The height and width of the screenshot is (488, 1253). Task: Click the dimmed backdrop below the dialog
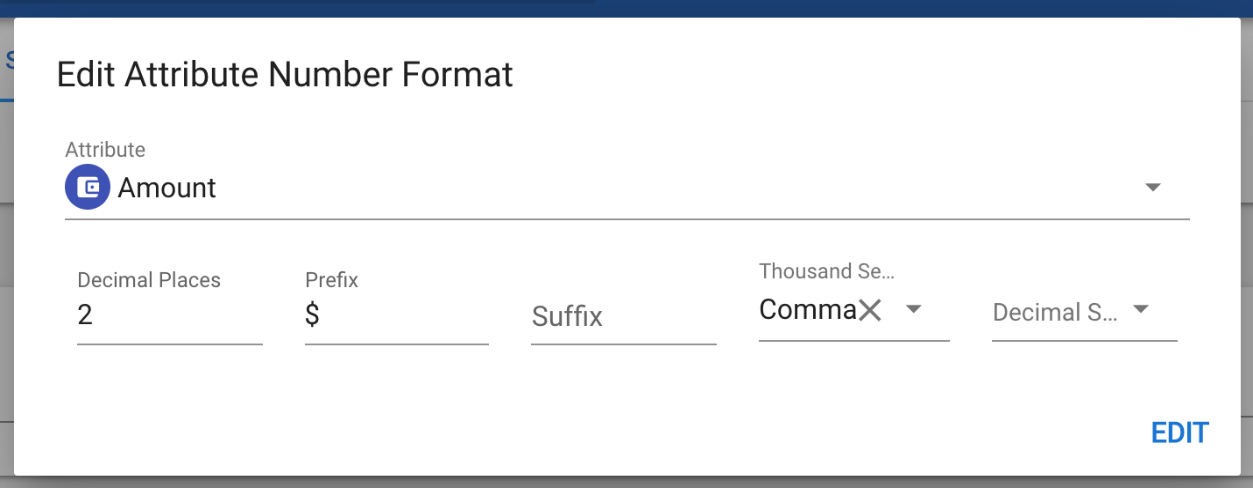[x=626, y=482]
